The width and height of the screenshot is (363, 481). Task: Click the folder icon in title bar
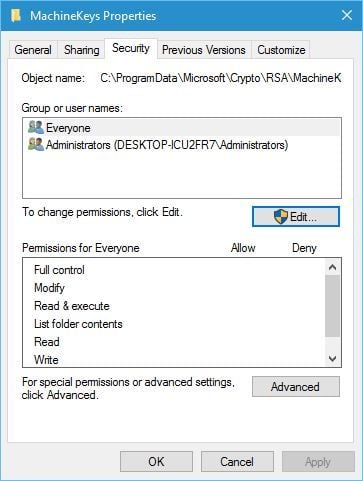click(16, 15)
